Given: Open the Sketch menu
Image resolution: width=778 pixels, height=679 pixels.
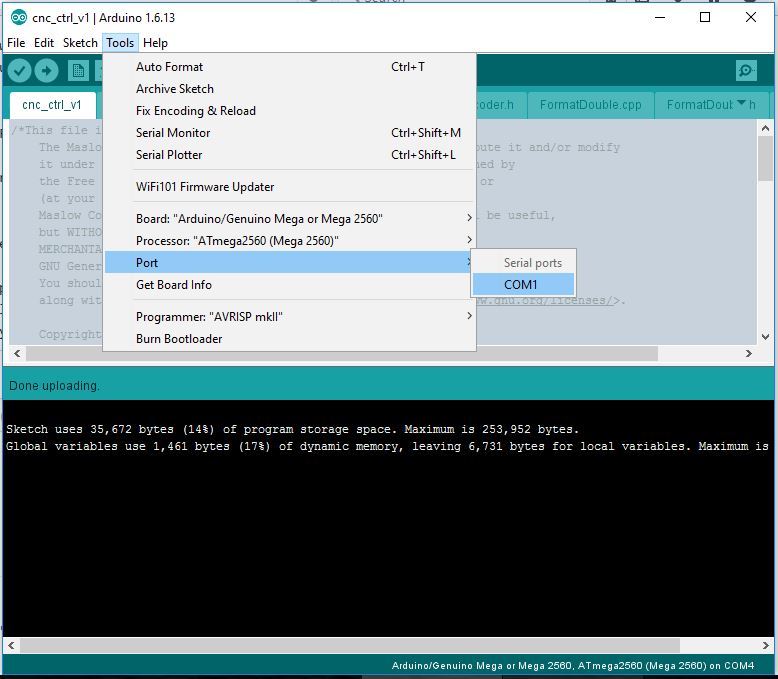Looking at the screenshot, I should 80,43.
